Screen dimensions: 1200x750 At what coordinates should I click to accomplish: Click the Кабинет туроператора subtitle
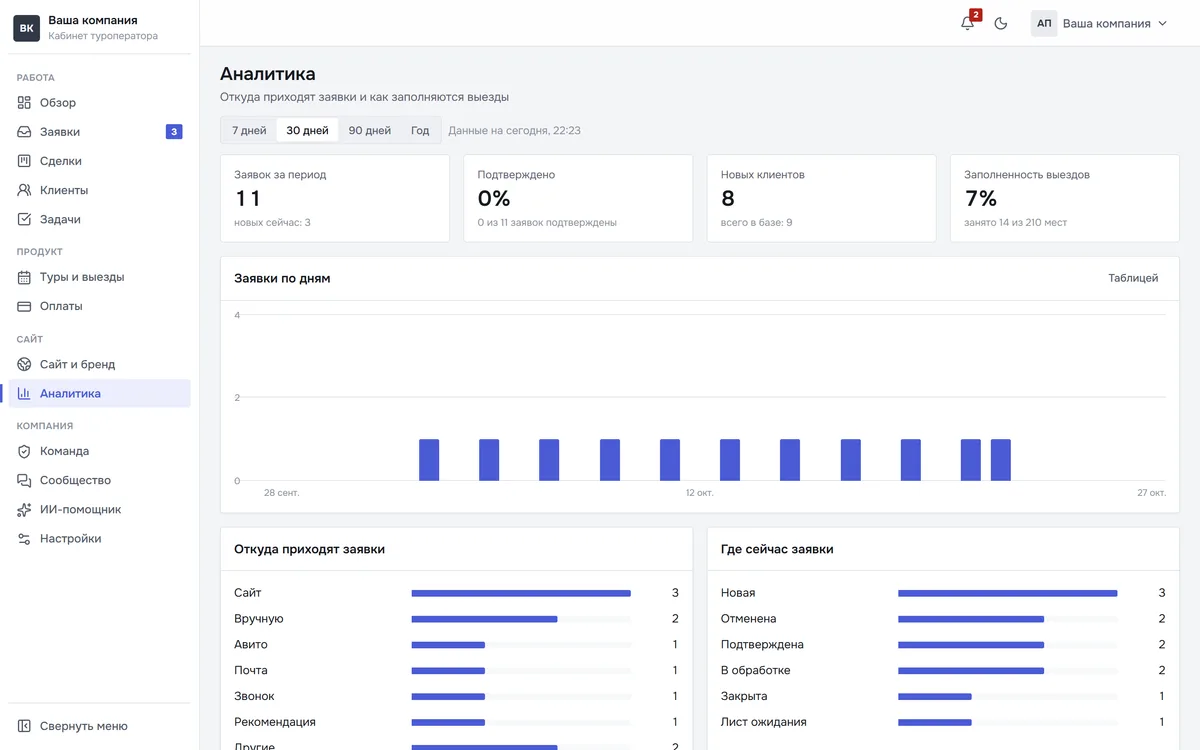point(103,36)
